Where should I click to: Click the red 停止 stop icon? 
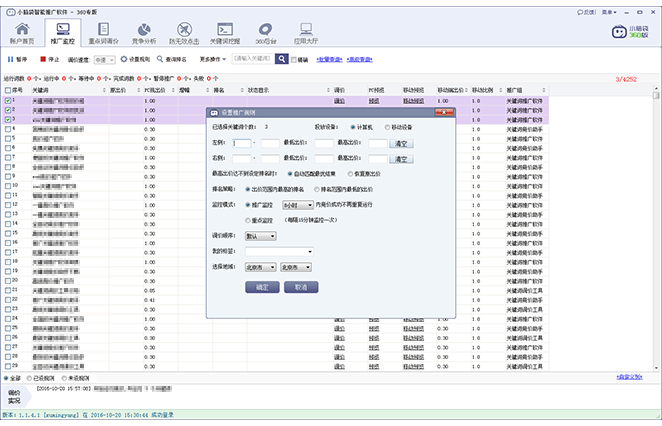[x=42, y=60]
